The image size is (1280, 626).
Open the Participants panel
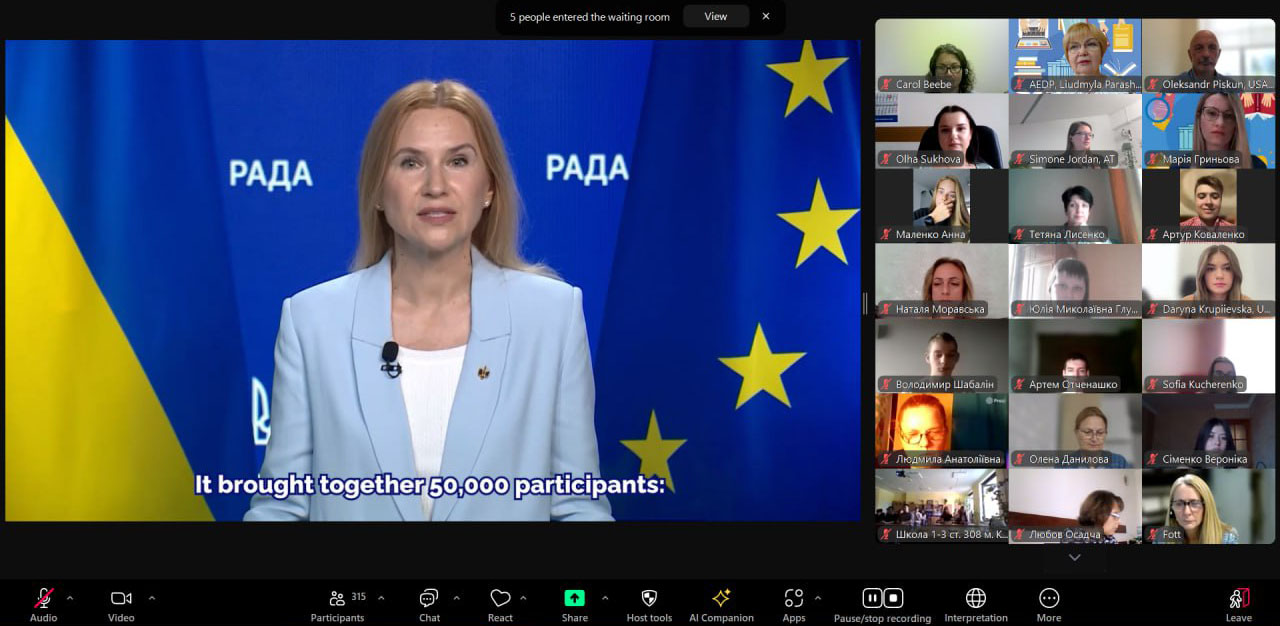337,604
